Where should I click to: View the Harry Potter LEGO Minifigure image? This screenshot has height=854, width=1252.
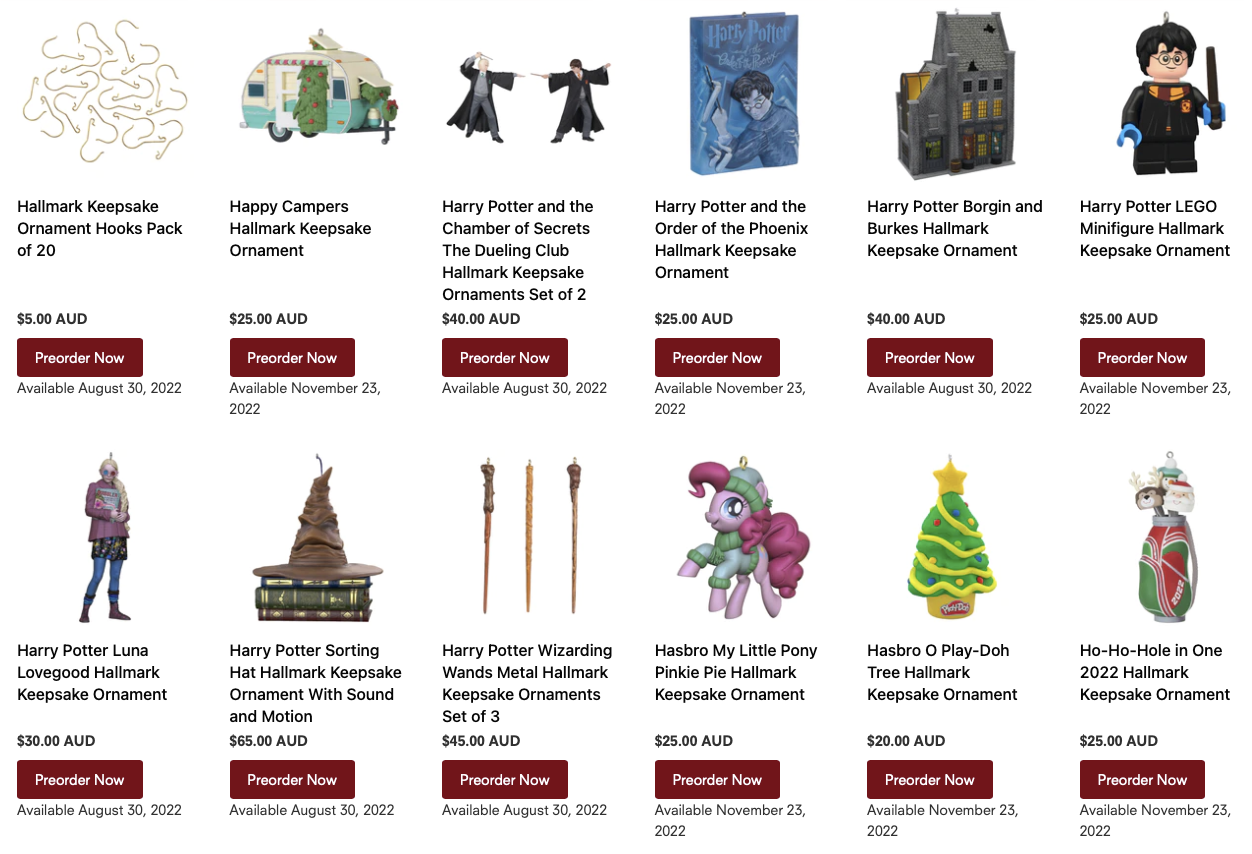click(x=1170, y=95)
